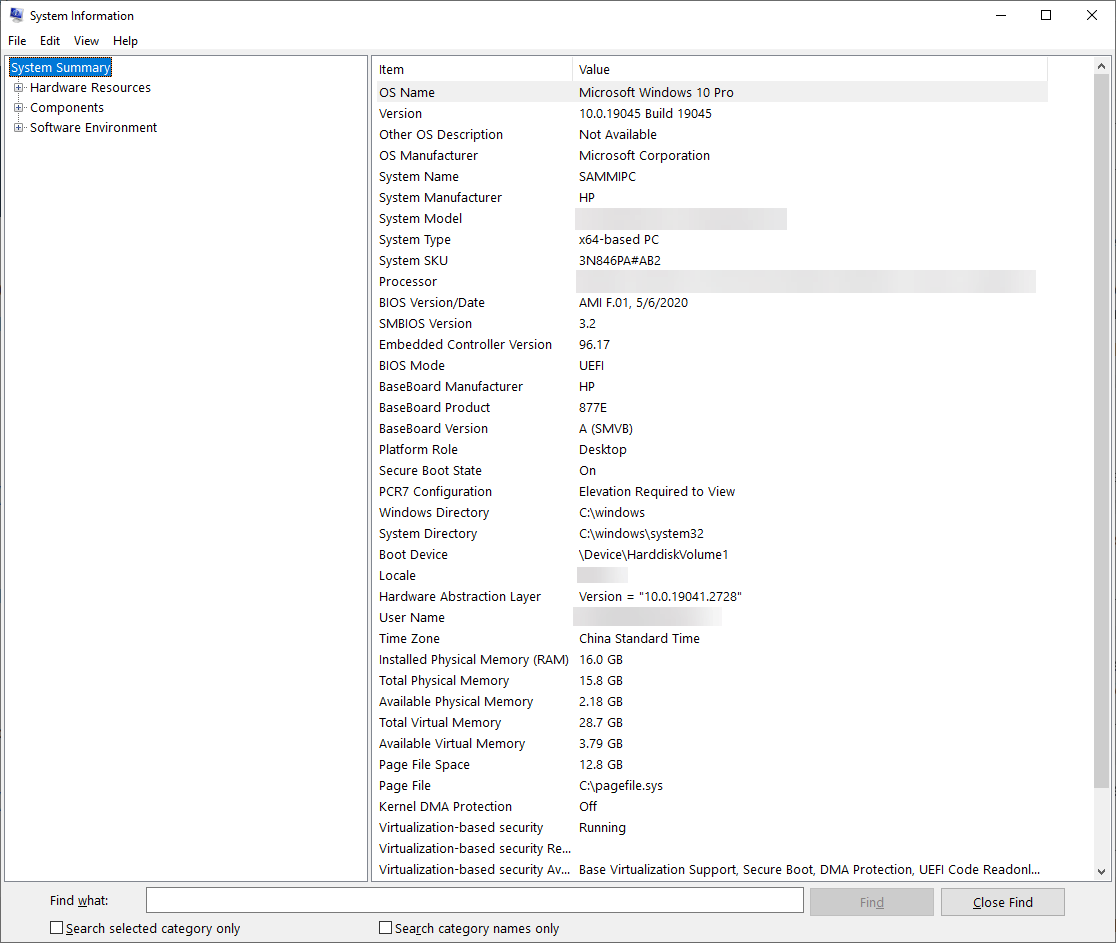Select the BIOS Mode row
This screenshot has width=1116, height=943.
(x=712, y=365)
